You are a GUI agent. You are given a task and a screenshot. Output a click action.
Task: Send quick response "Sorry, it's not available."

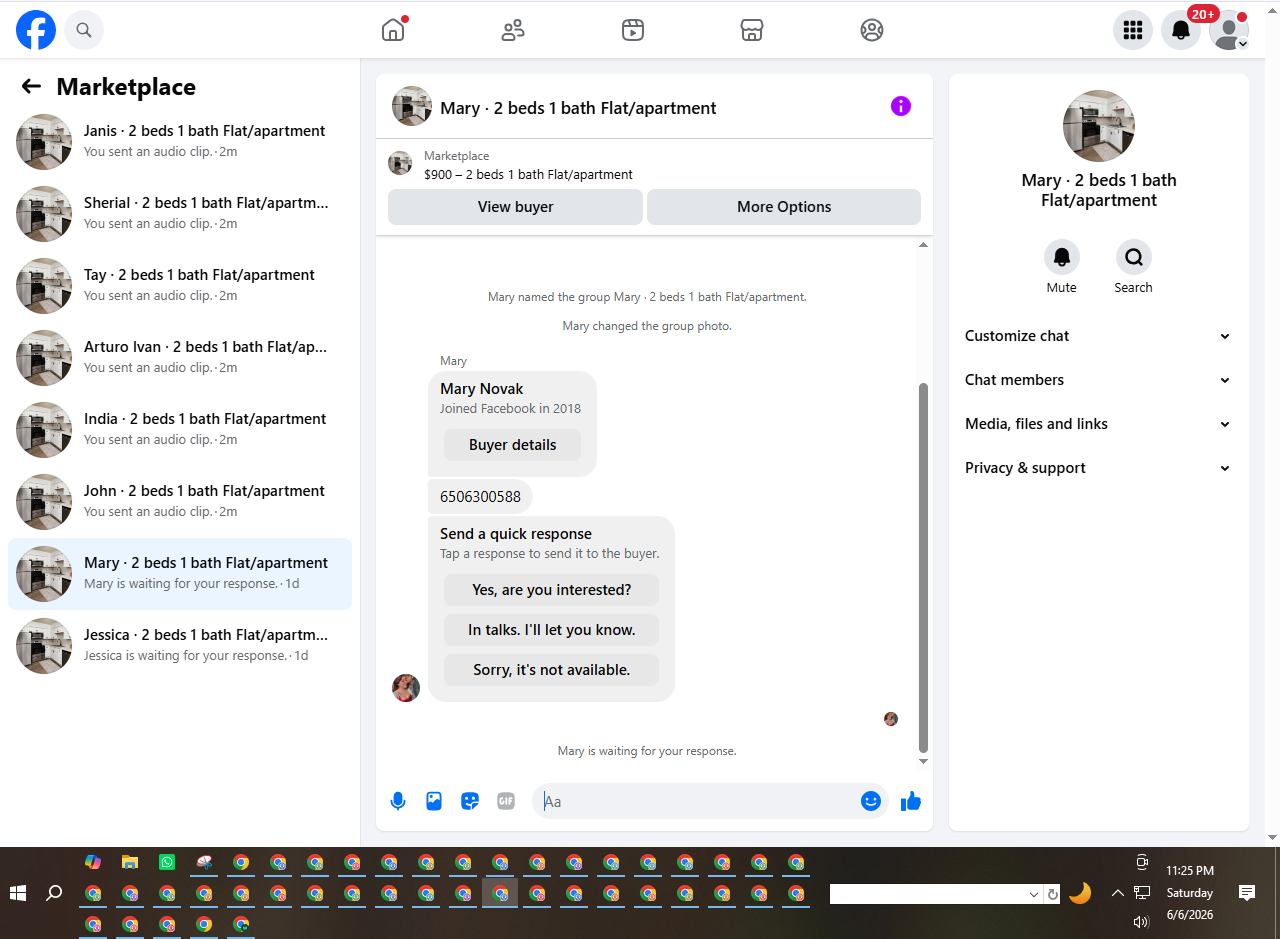coord(551,670)
